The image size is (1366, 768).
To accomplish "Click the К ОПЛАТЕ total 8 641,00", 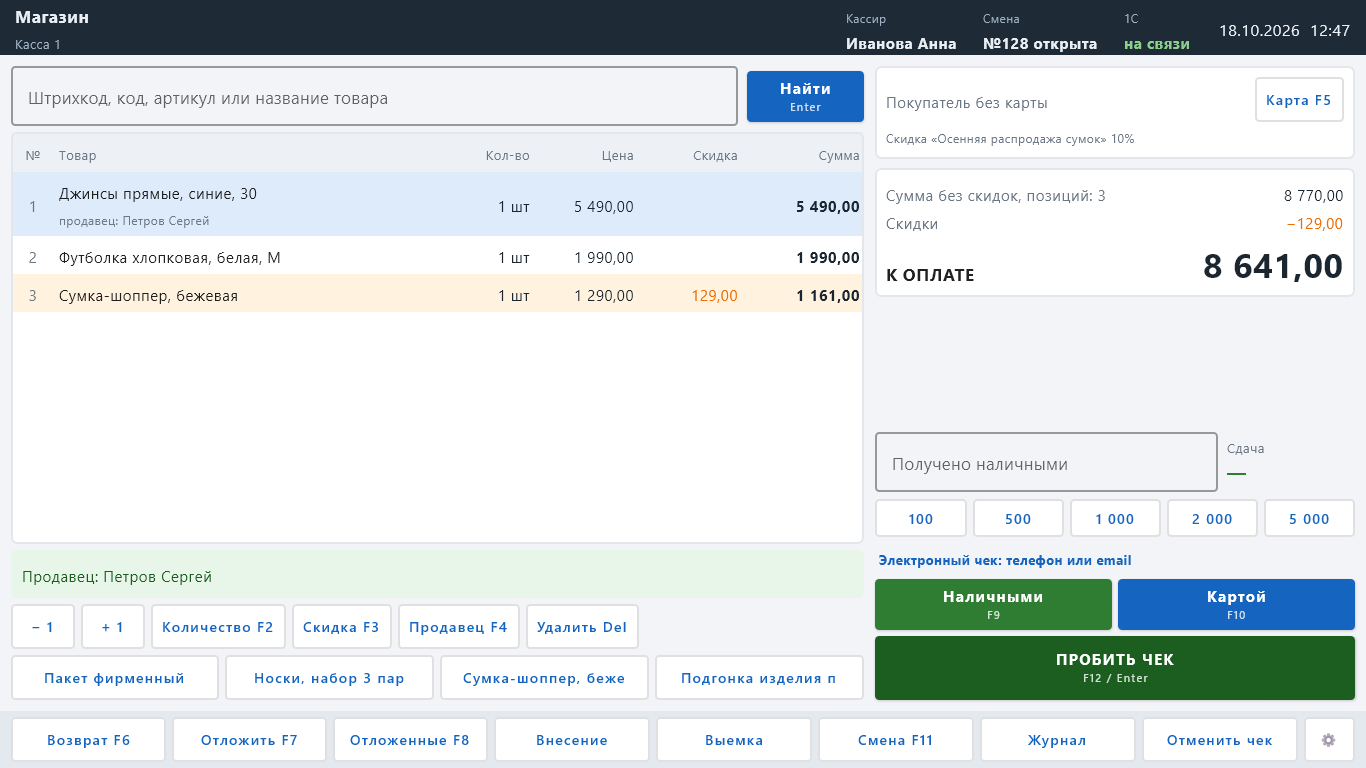I will tap(1273, 267).
